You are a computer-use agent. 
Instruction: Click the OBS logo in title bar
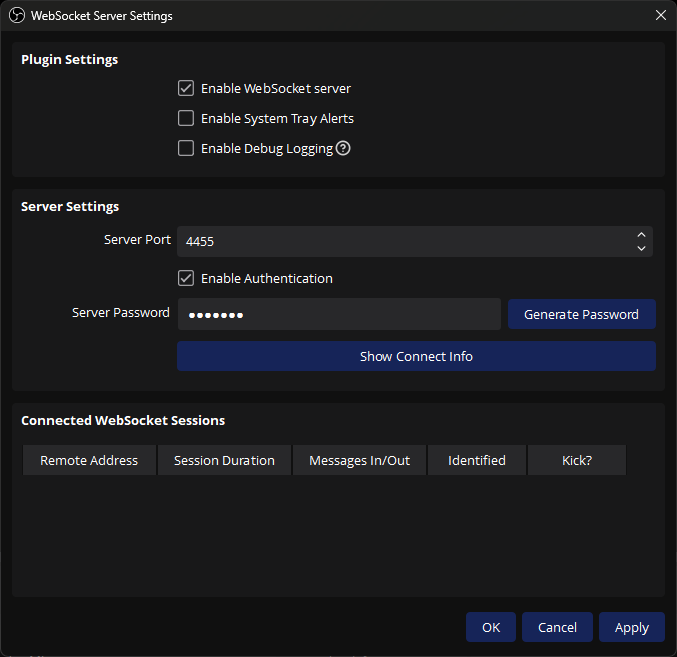pos(17,15)
